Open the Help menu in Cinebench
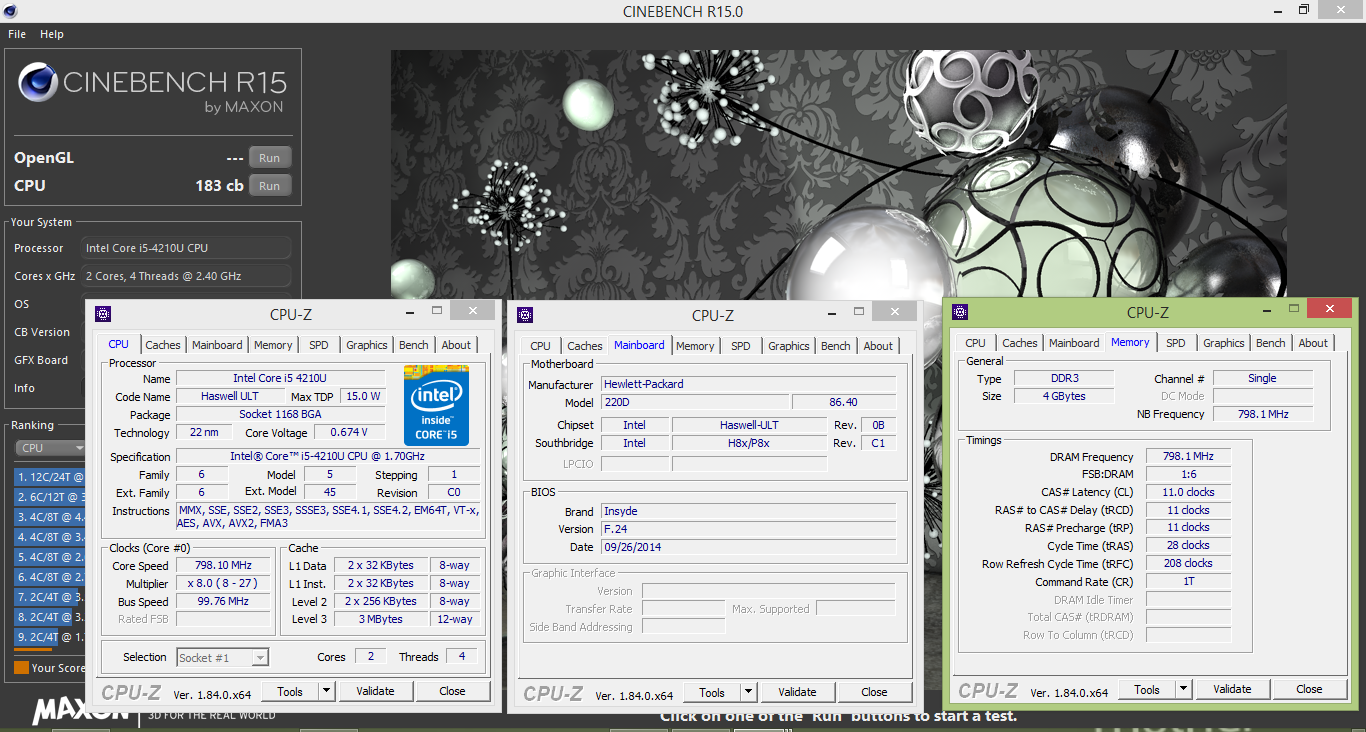The image size is (1366, 732). coord(52,34)
